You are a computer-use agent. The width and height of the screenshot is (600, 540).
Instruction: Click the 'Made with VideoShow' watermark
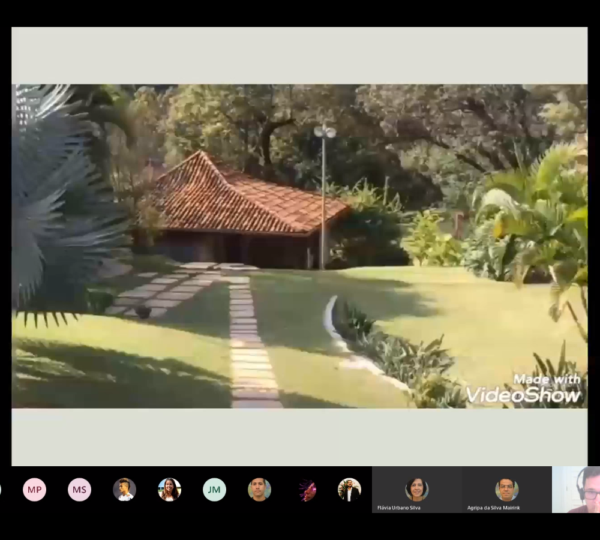523,390
